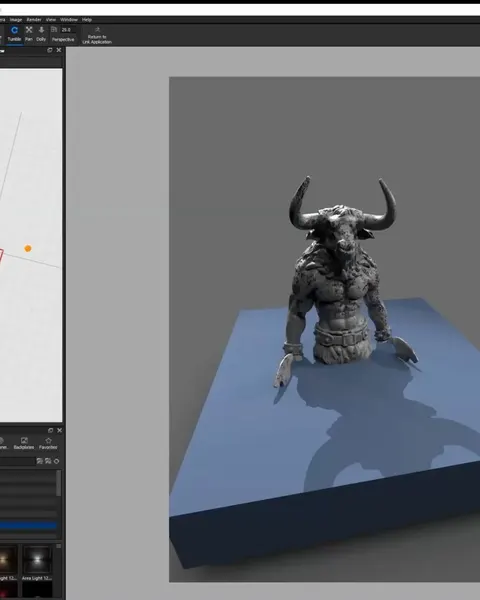The image size is (480, 600).
Task: Select the highlighted blue folder row
Action: coord(28,525)
